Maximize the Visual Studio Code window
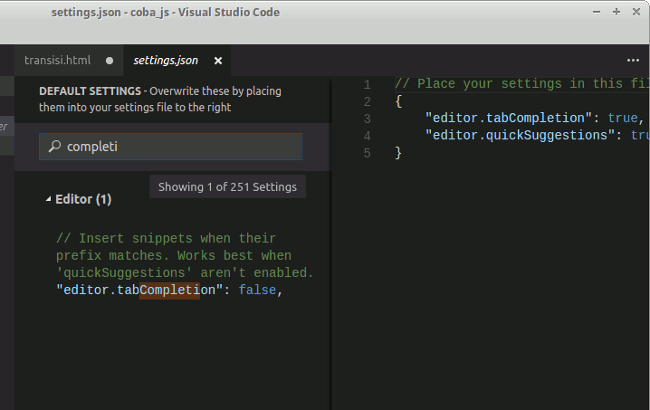Image resolution: width=650 pixels, height=410 pixels. point(616,12)
